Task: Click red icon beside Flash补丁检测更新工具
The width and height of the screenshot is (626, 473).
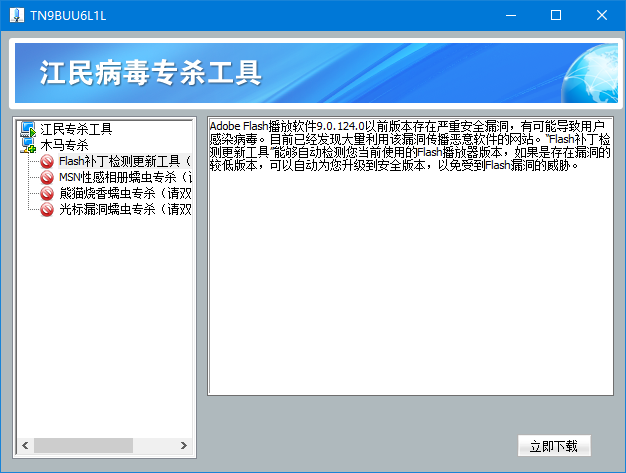Action: (47, 161)
